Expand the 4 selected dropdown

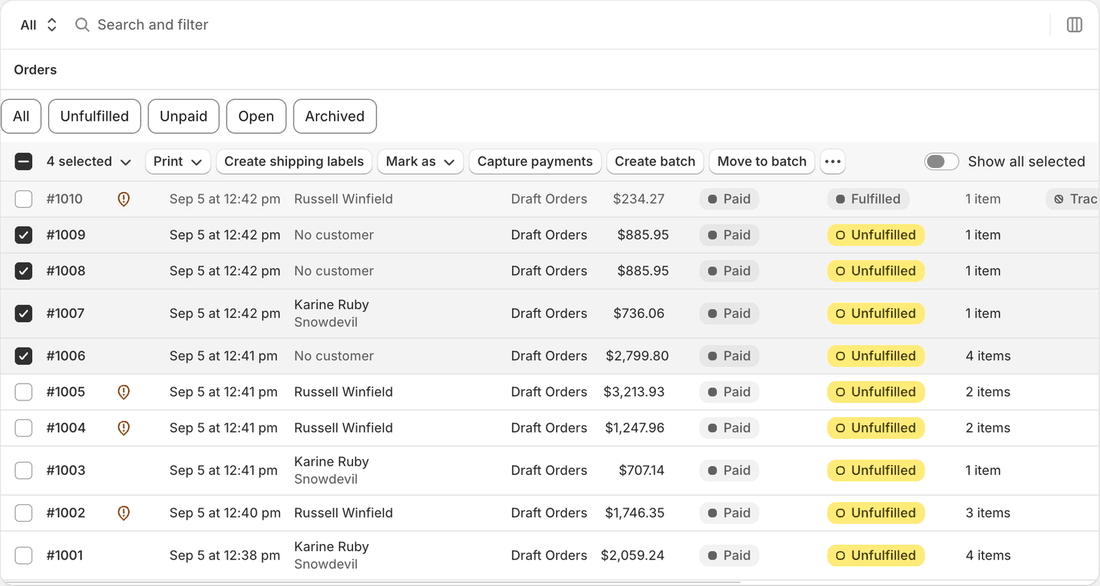[x=88, y=161]
